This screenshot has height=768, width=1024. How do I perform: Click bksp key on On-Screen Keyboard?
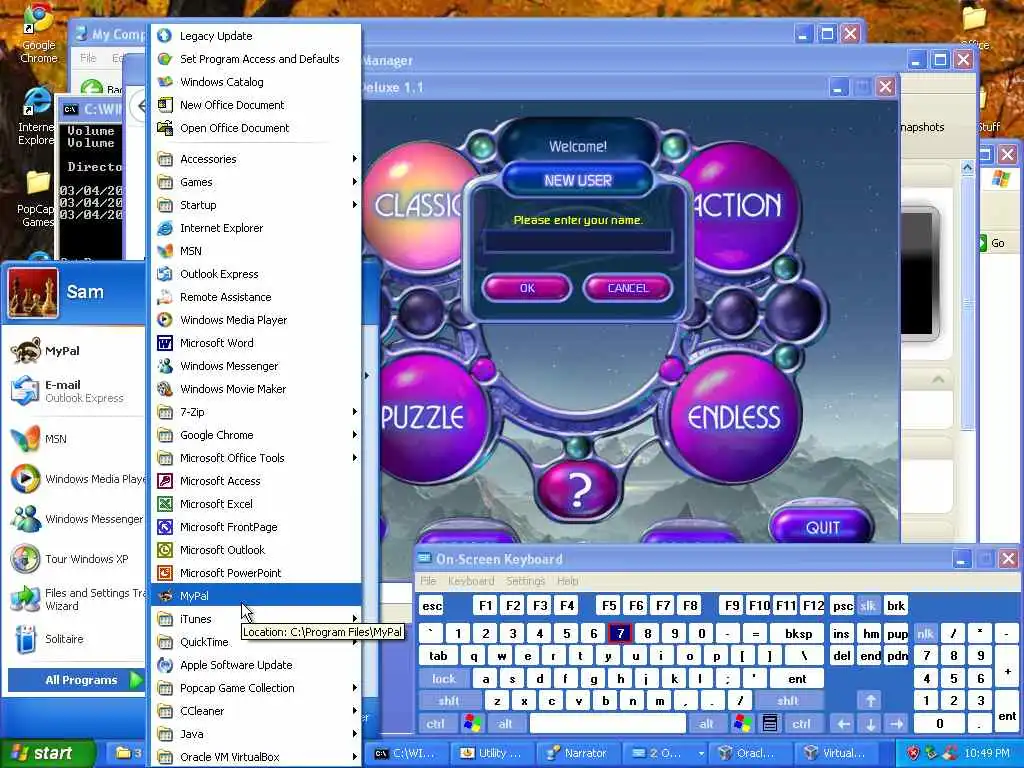pyautogui.click(x=798, y=633)
